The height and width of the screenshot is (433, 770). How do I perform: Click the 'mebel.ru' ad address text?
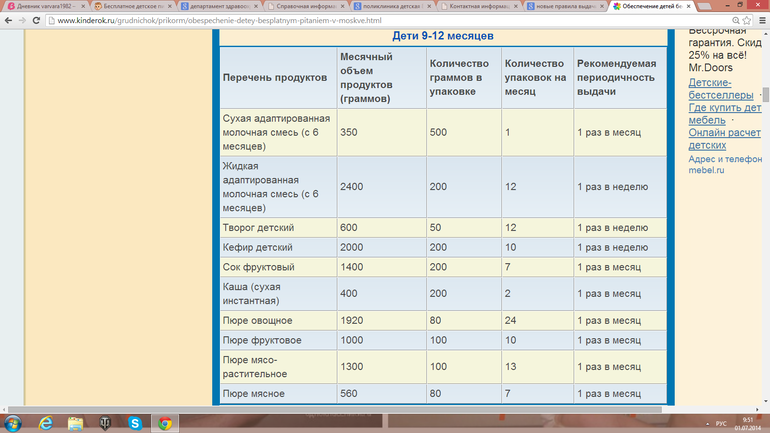[706, 170]
